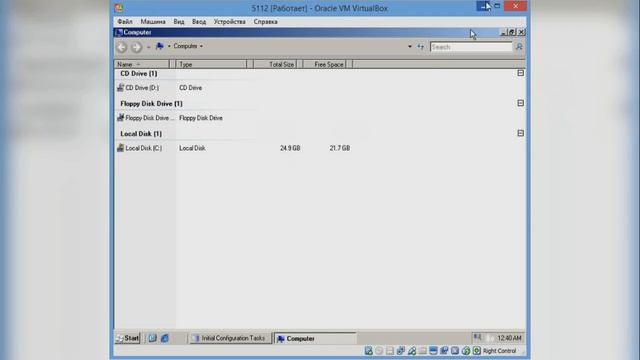The width and height of the screenshot is (640, 360).
Task: Open recent pages dropdown beside Forward arrow
Action: pyautogui.click(x=148, y=47)
